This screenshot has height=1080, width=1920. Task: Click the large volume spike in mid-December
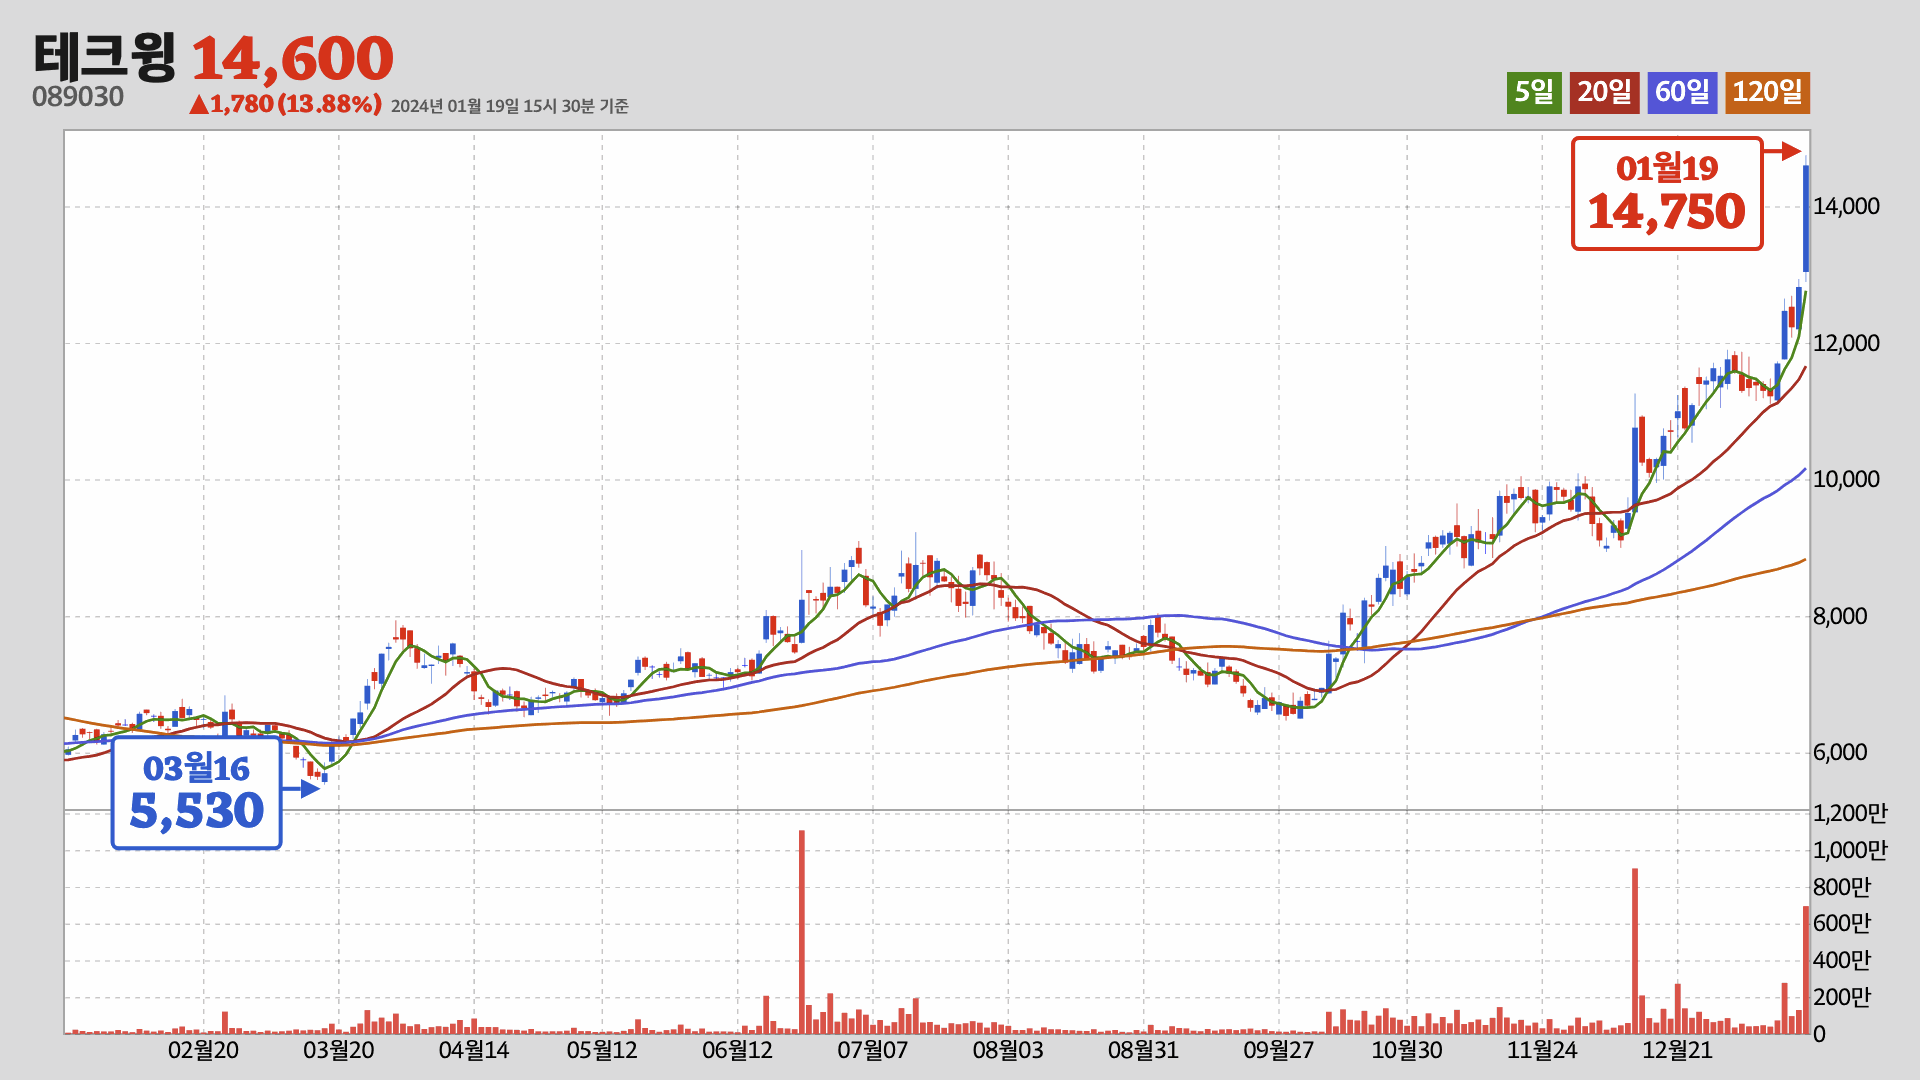click(x=1635, y=951)
